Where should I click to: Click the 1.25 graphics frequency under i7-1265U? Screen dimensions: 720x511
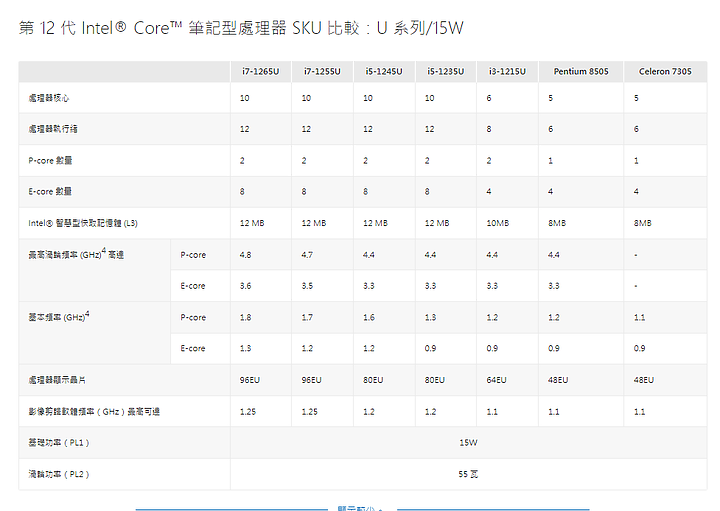(x=248, y=412)
